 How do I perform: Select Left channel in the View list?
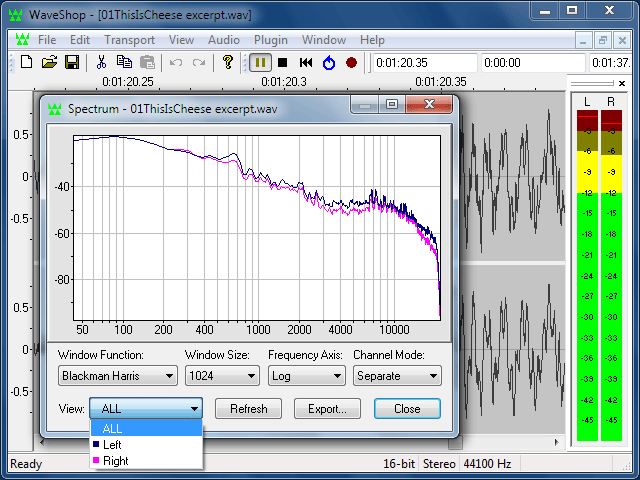[x=147, y=444]
